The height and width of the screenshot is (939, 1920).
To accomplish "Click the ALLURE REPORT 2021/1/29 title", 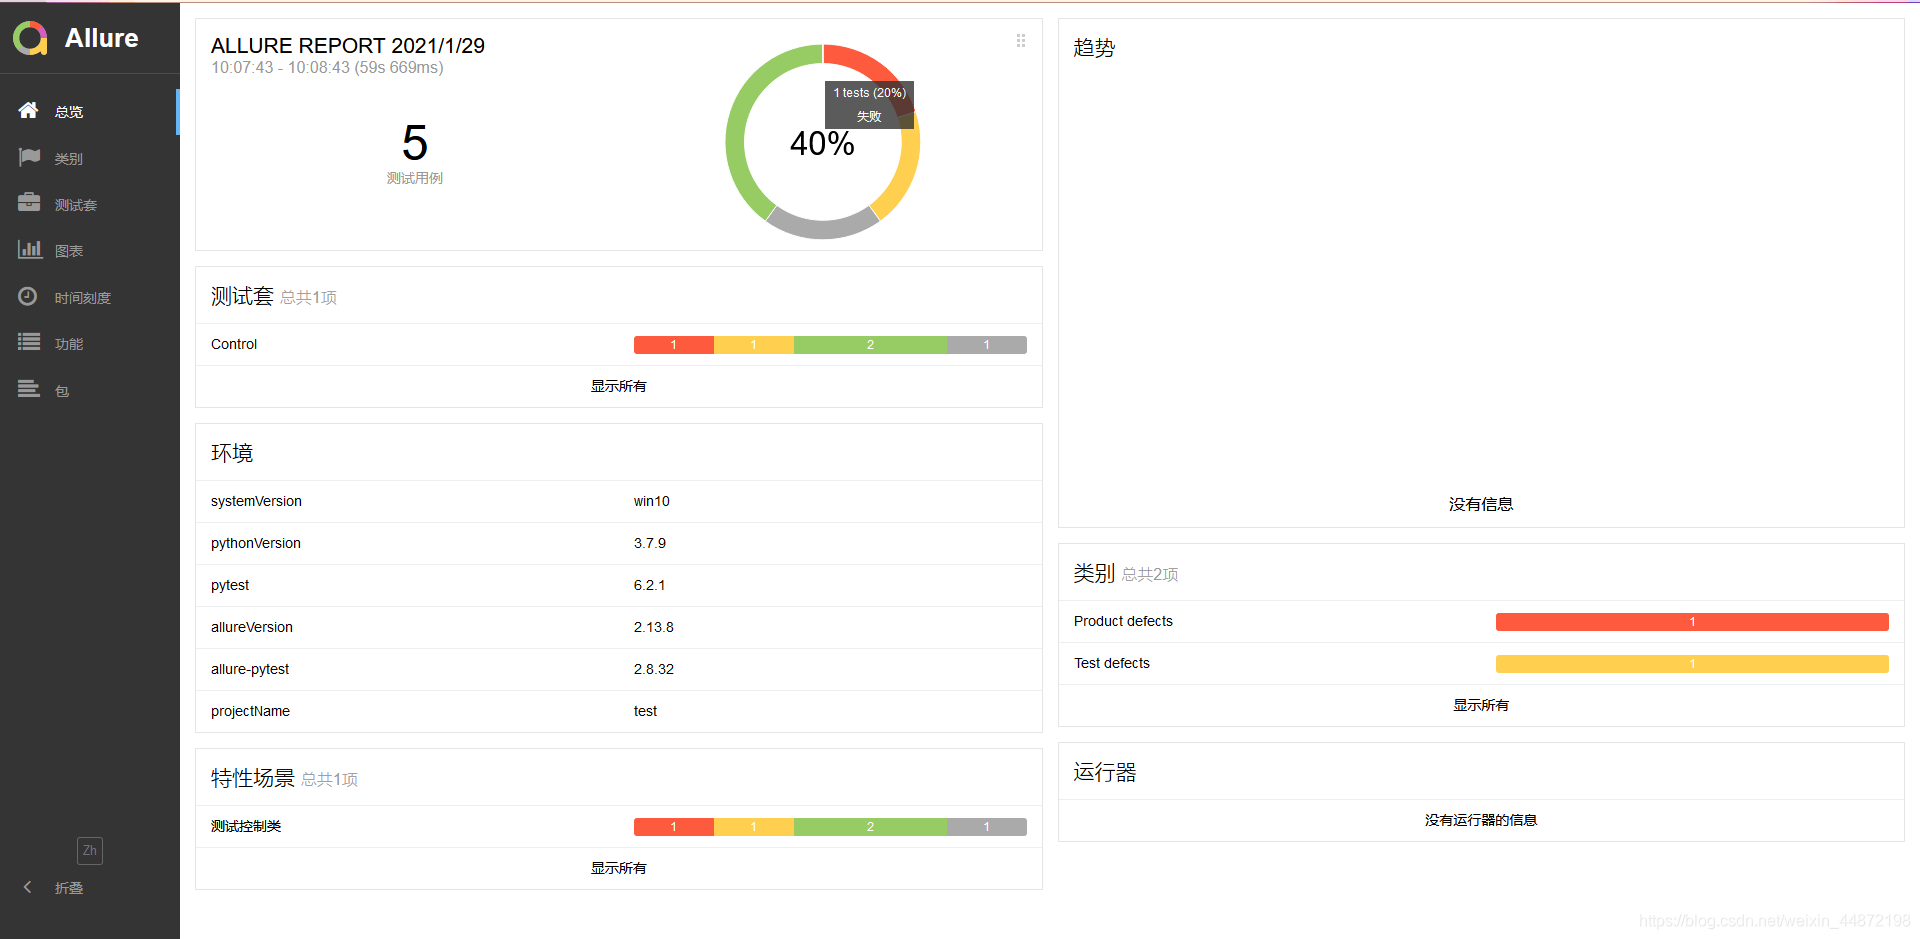I will click(x=348, y=46).
